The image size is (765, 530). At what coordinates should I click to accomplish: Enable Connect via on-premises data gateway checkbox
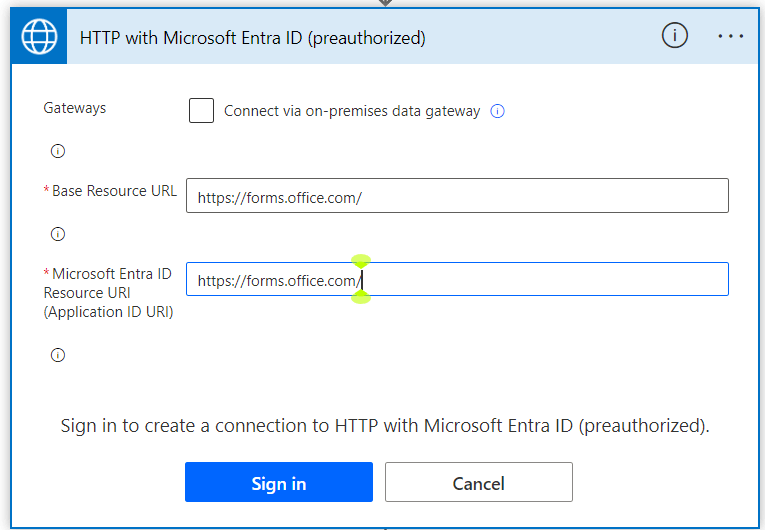(x=201, y=110)
